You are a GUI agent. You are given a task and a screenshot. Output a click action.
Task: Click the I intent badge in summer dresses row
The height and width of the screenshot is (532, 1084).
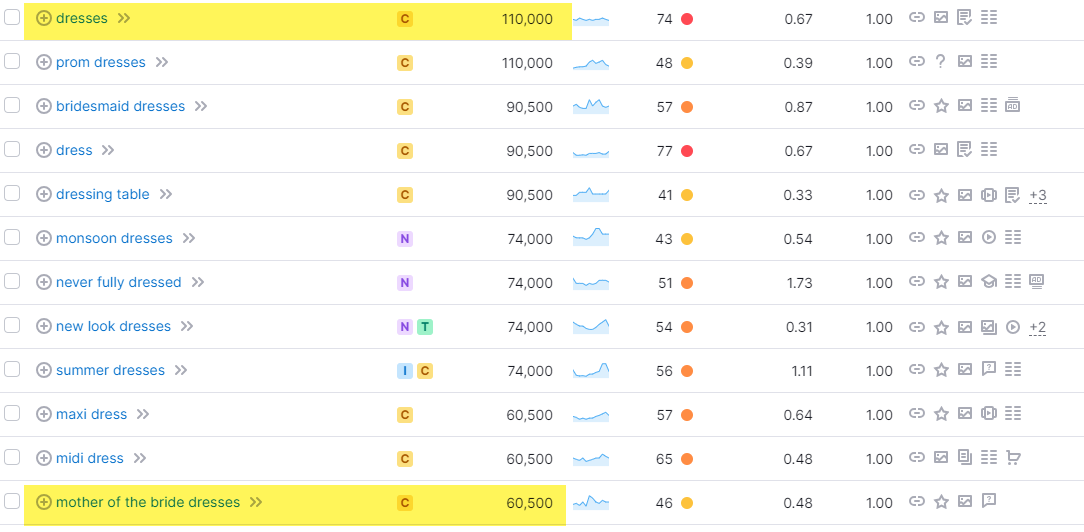tap(405, 371)
